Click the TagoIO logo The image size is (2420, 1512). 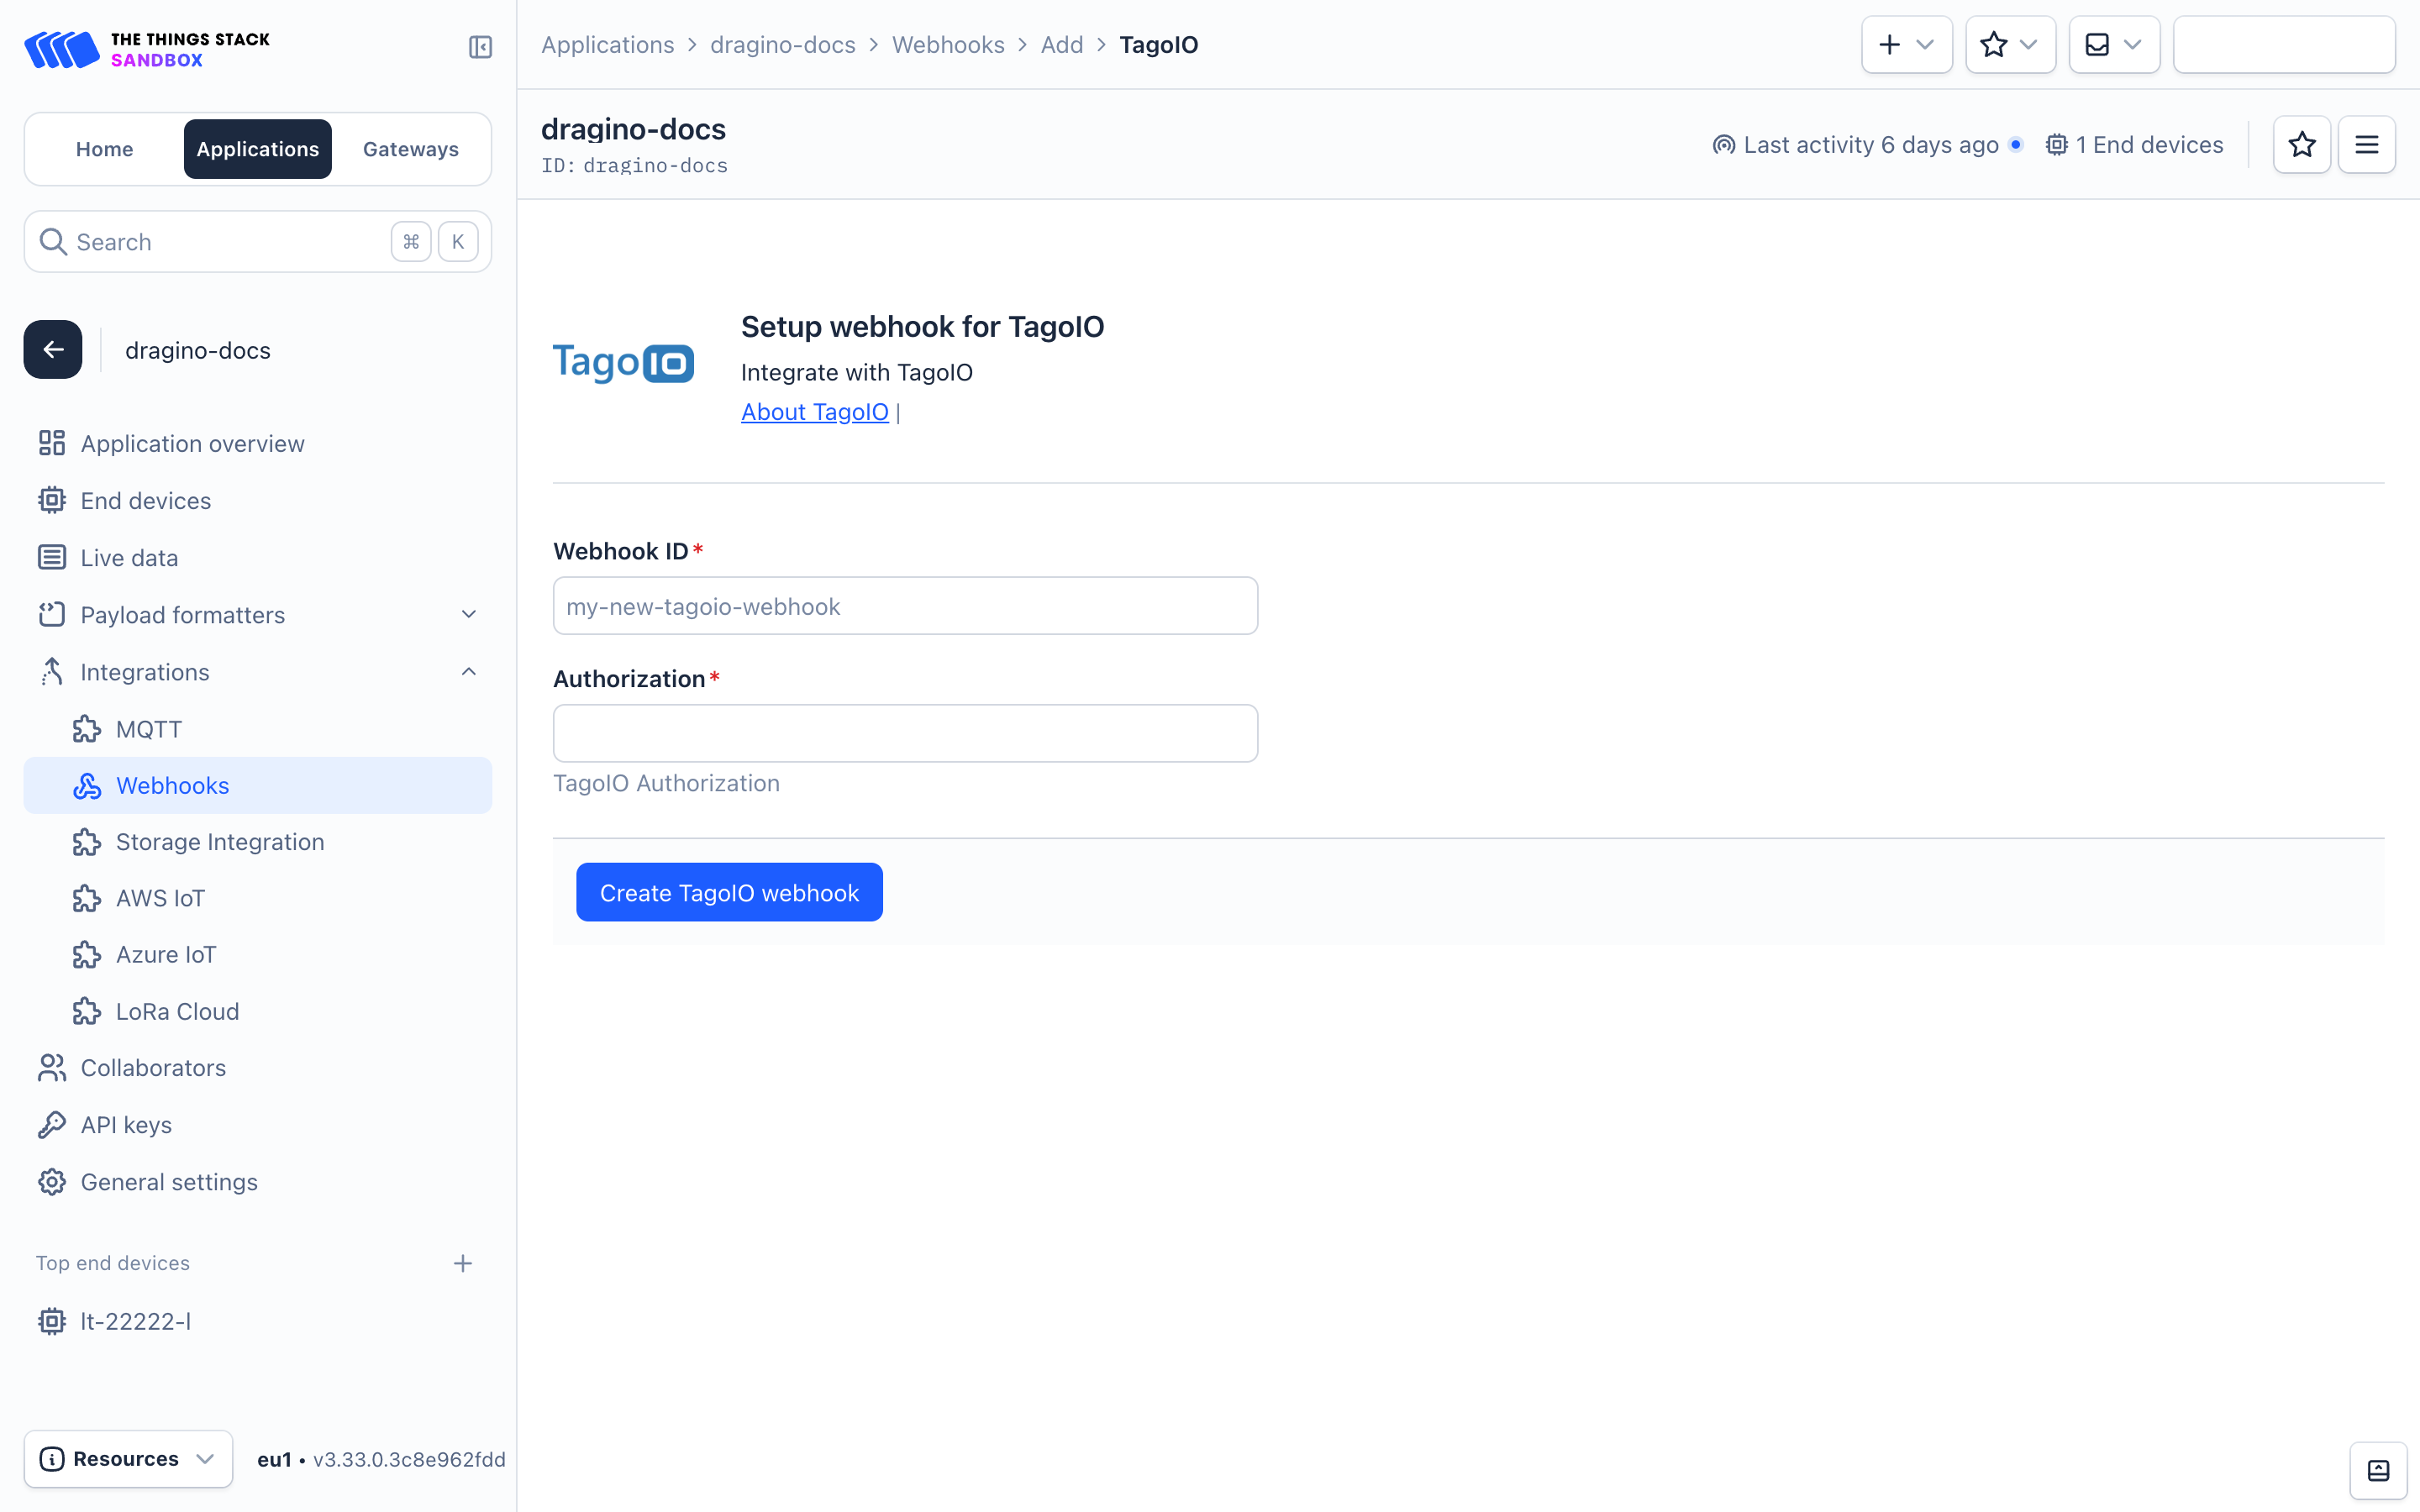pyautogui.click(x=623, y=362)
